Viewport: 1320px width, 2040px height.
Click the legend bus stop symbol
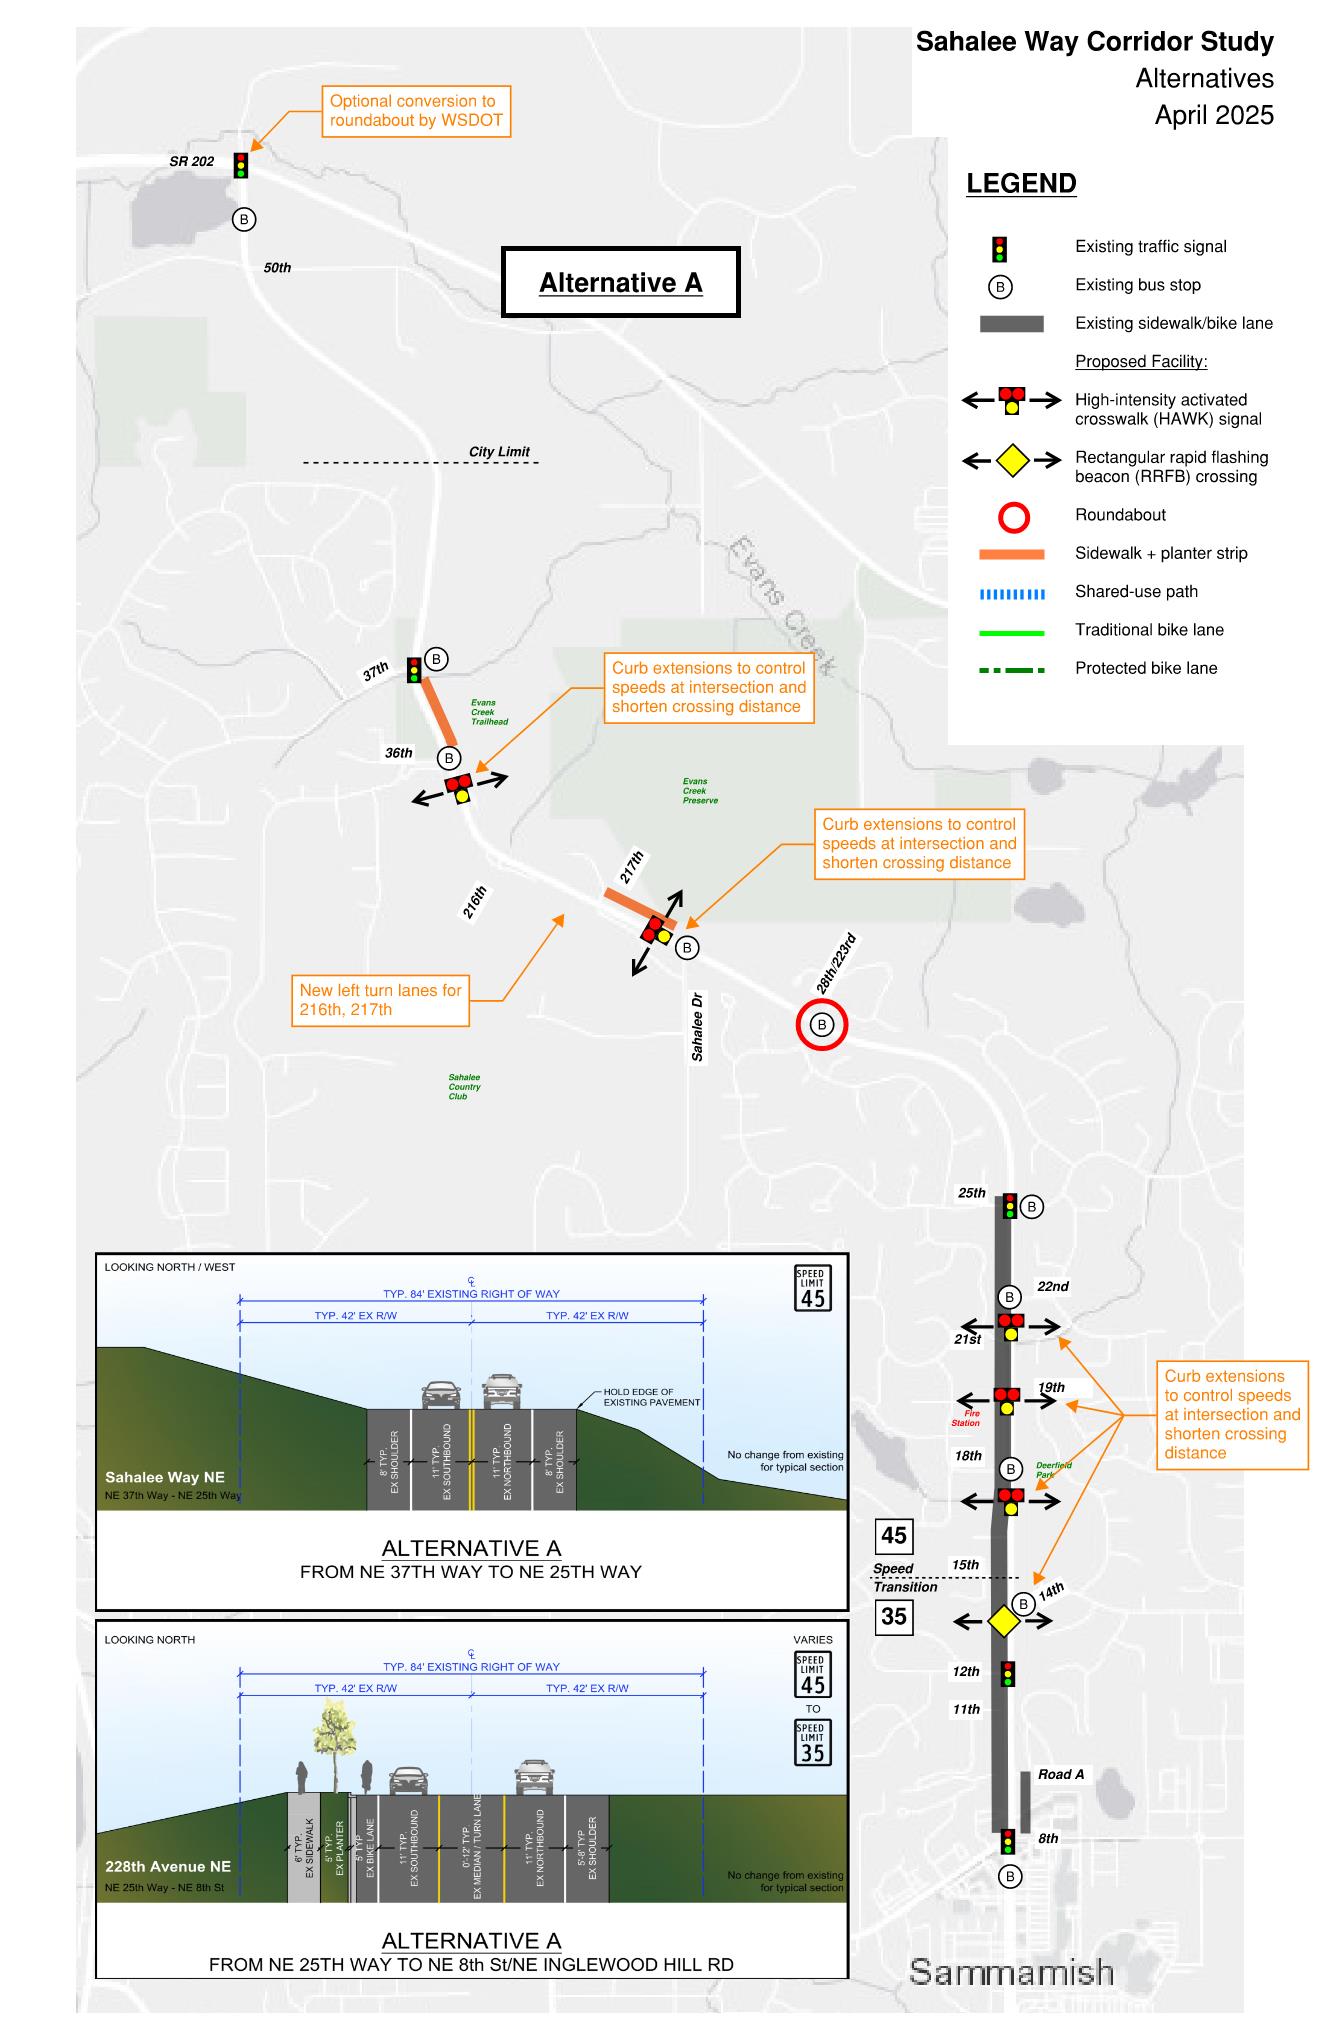tap(1000, 287)
